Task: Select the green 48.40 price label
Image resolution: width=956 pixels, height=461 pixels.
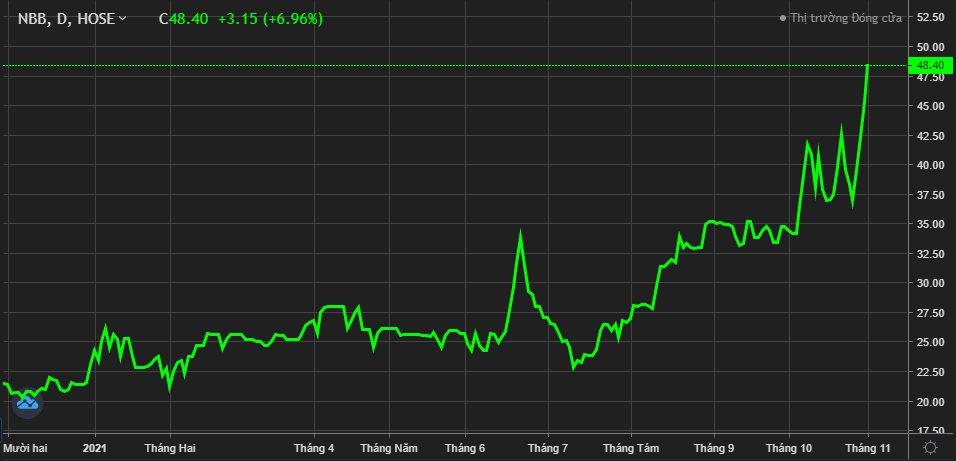Action: pyautogui.click(x=930, y=65)
